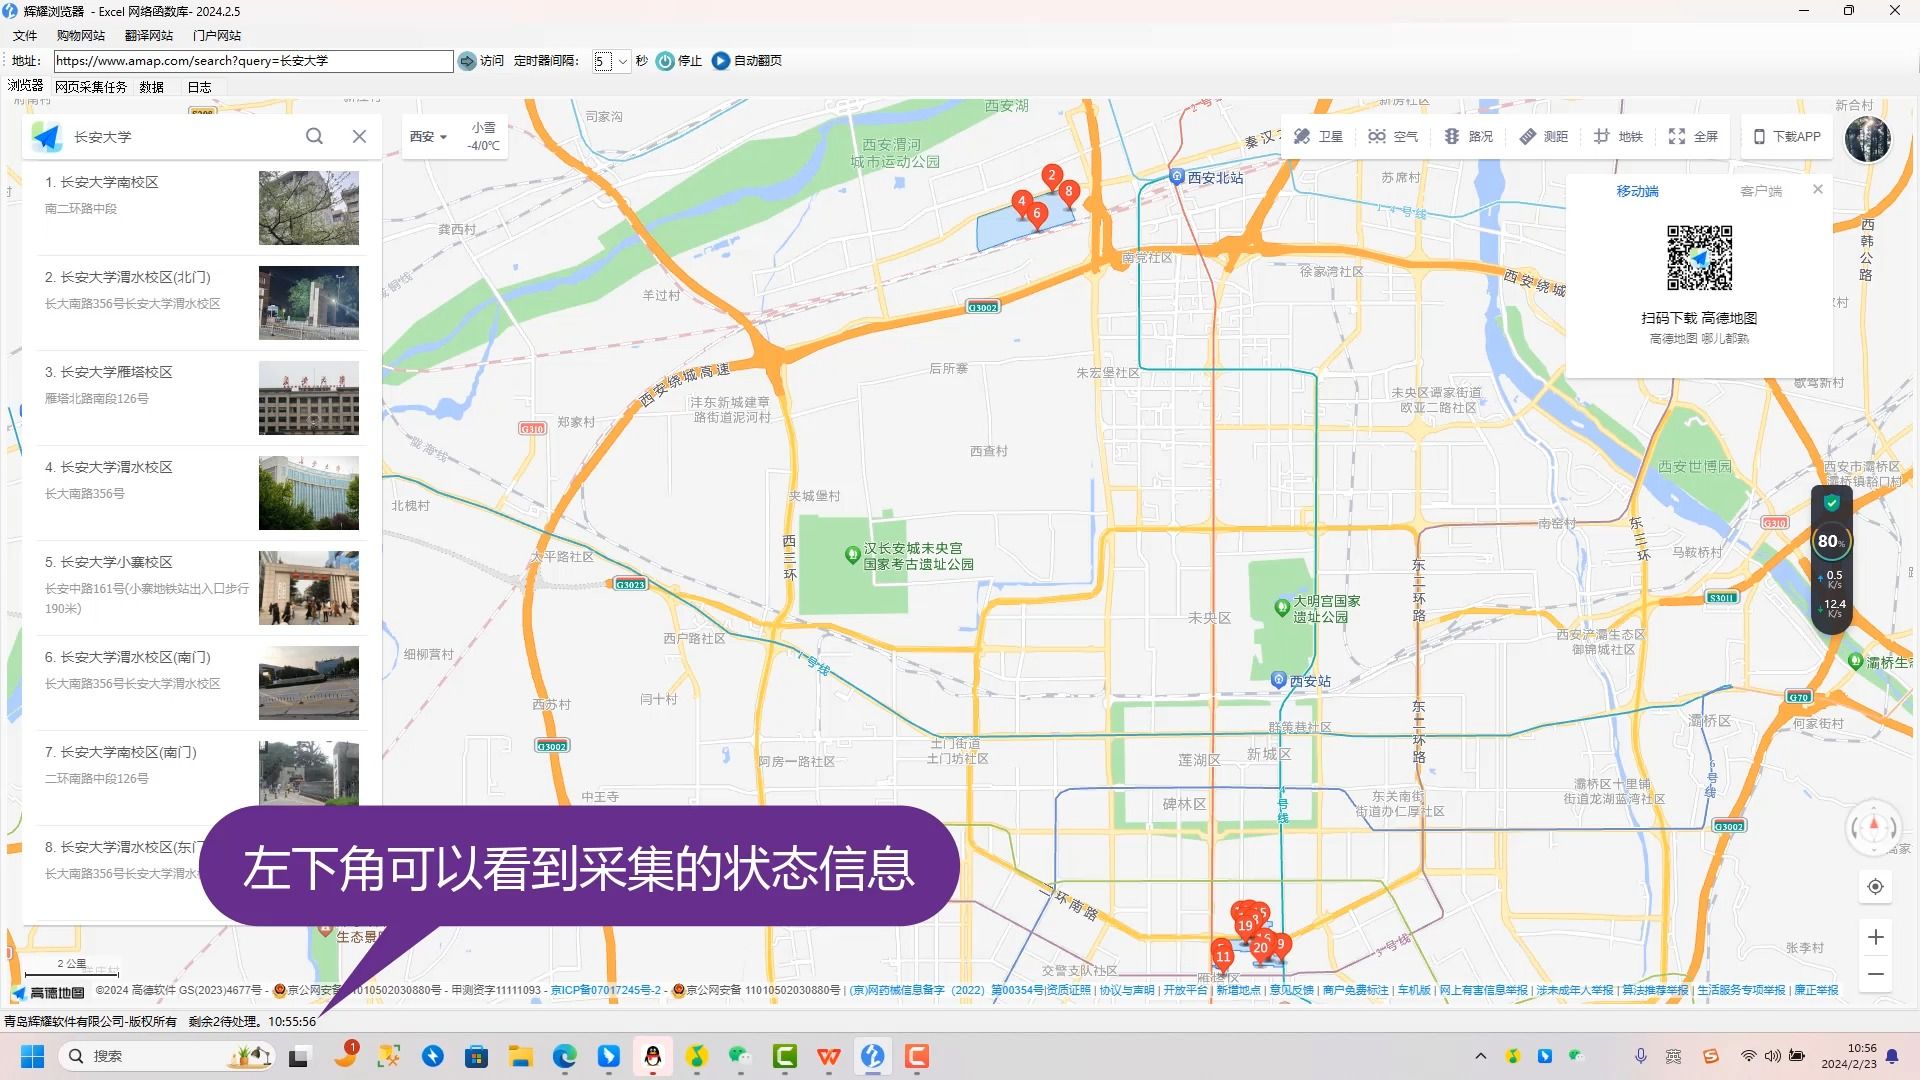Switch to the 数据 tab

(x=152, y=87)
